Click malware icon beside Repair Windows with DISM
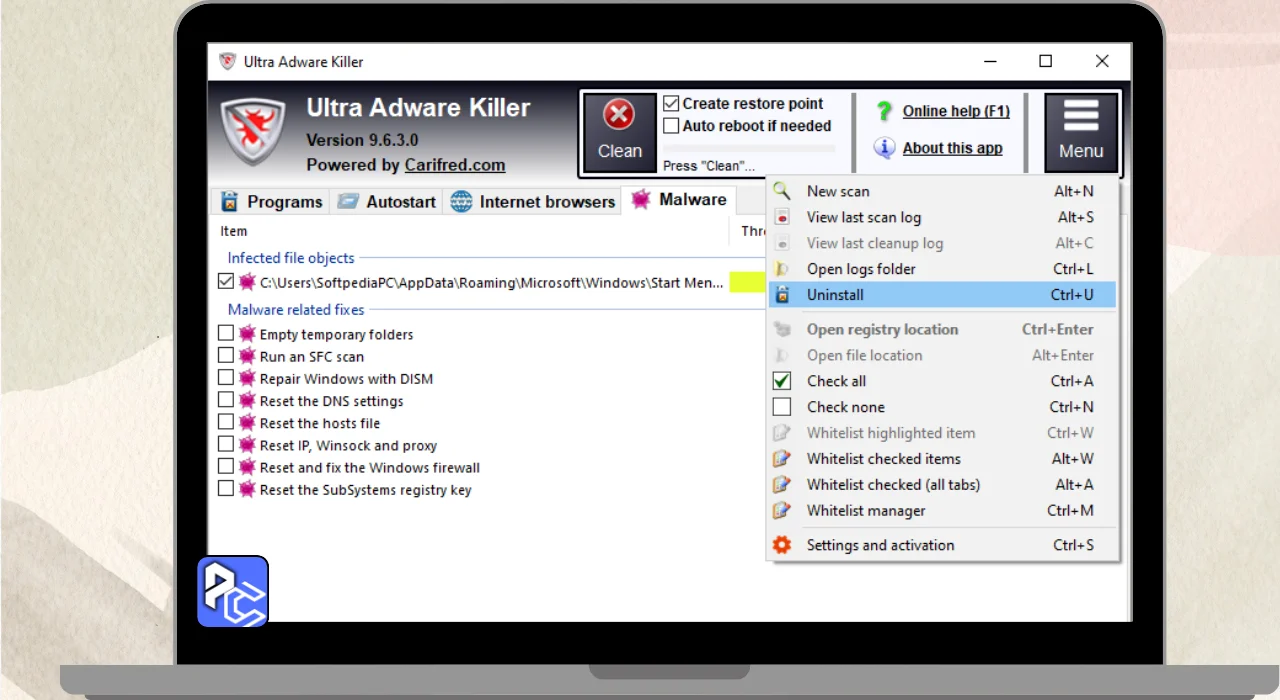1280x700 pixels. pos(247,378)
